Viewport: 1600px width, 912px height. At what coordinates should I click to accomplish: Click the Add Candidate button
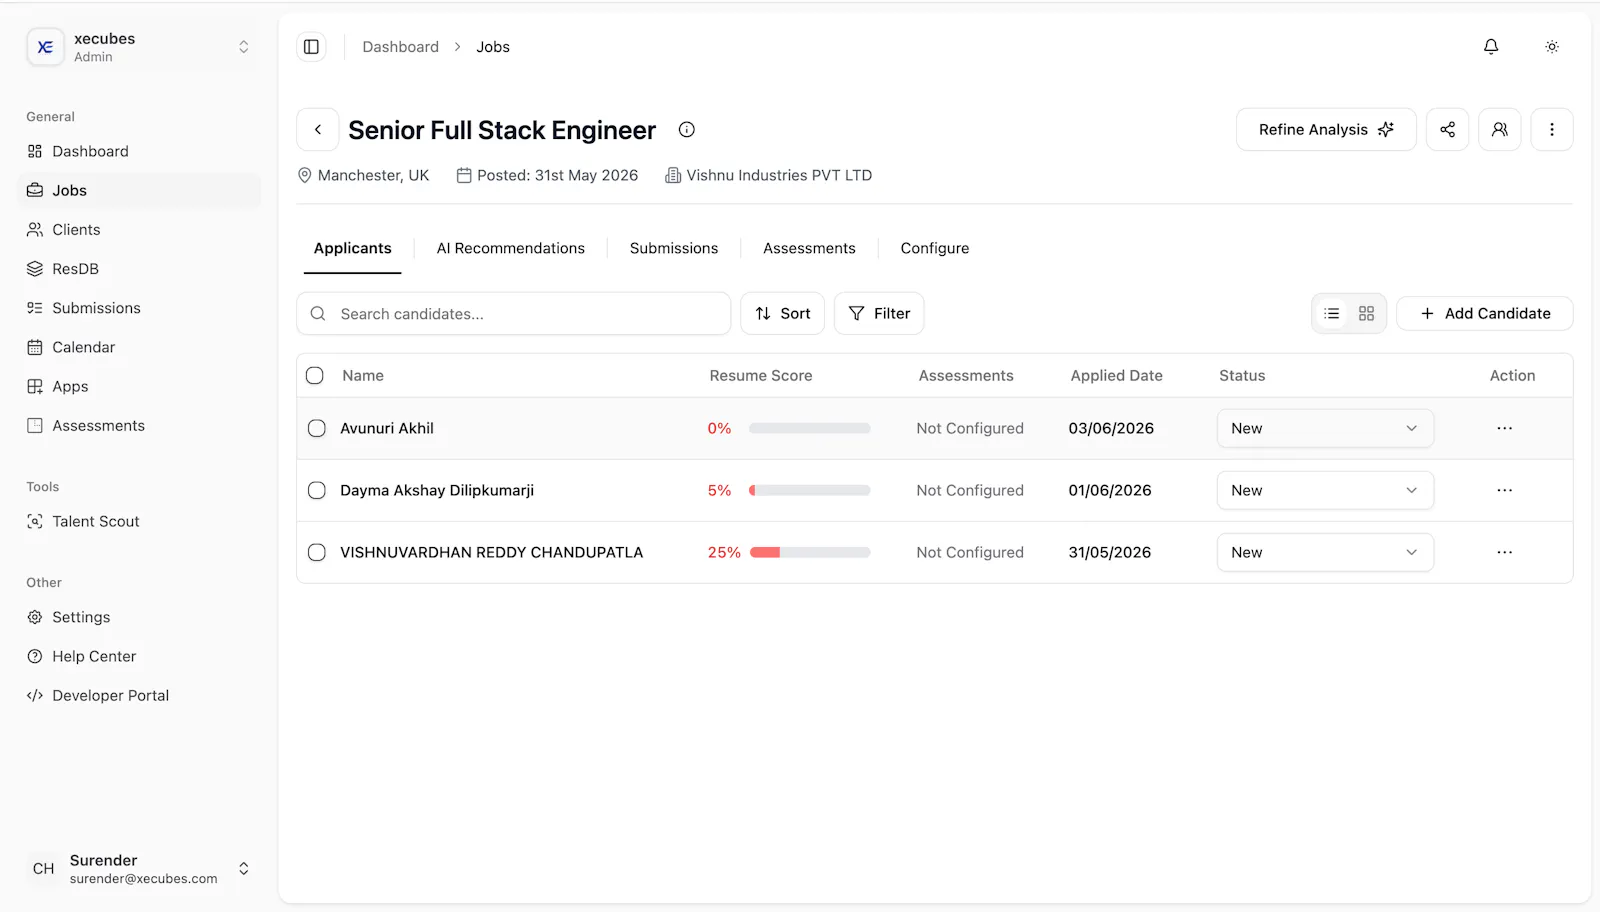[1485, 314]
